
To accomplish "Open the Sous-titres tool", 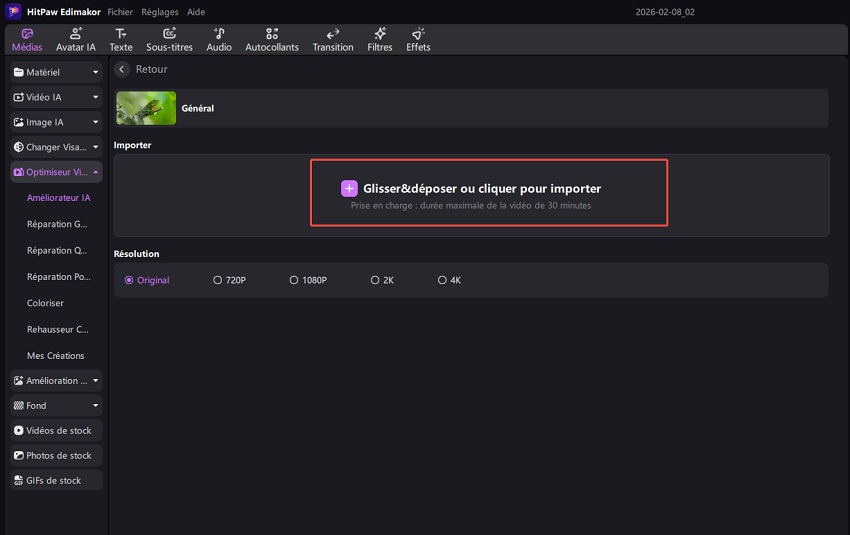I will pos(169,40).
